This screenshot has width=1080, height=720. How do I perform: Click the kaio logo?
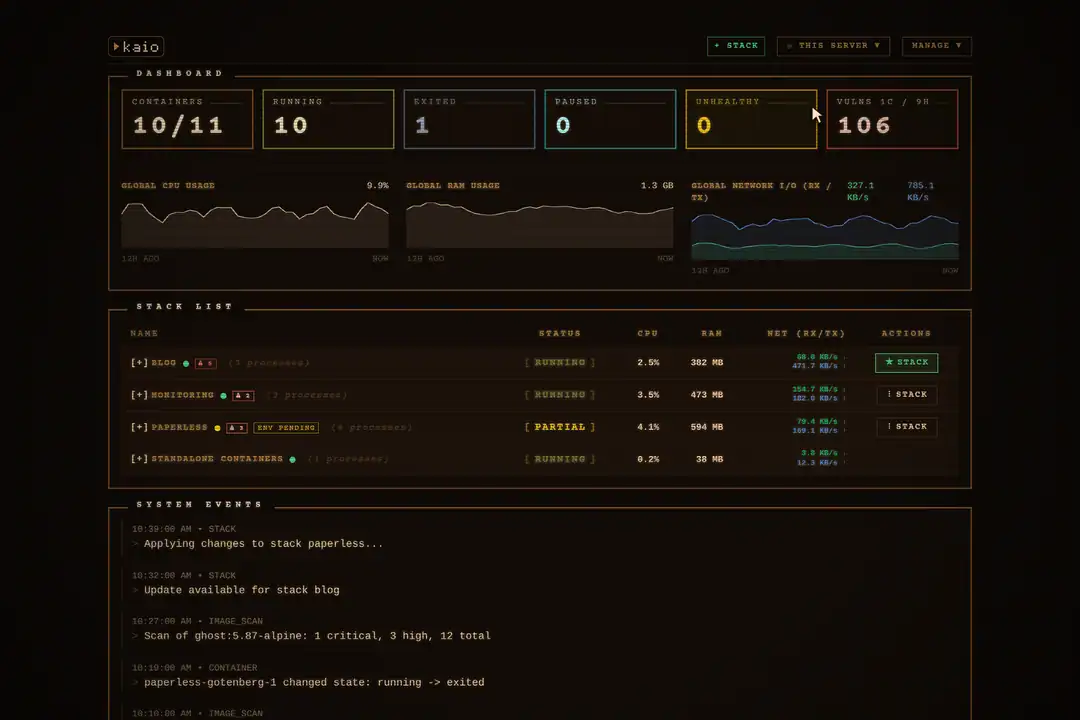(x=136, y=46)
